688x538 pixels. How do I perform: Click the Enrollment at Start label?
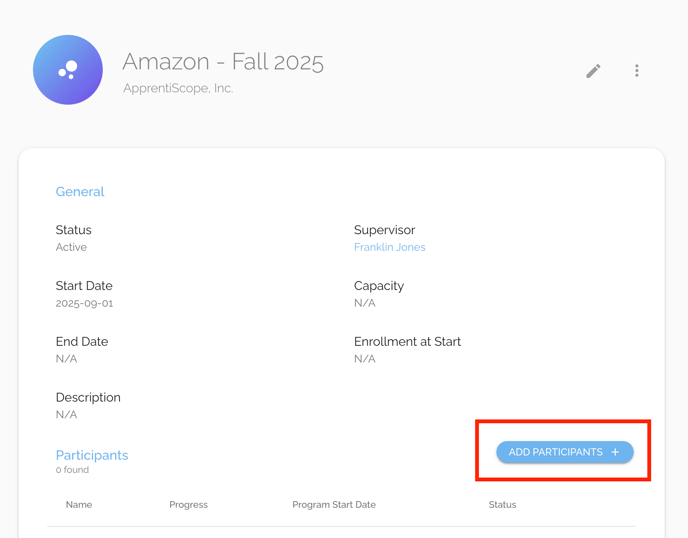[x=407, y=341]
